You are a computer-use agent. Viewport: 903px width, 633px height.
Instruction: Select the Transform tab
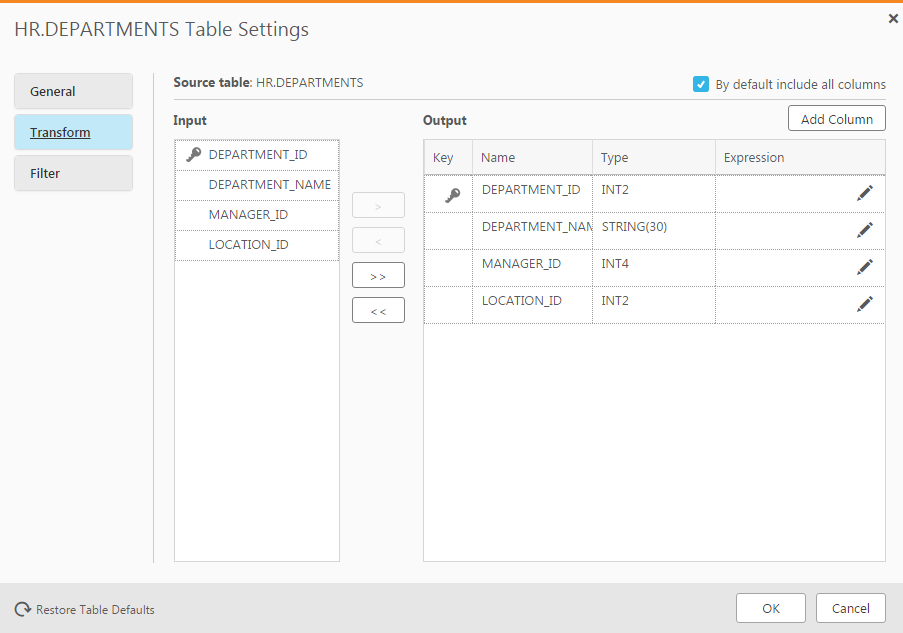coord(72,132)
